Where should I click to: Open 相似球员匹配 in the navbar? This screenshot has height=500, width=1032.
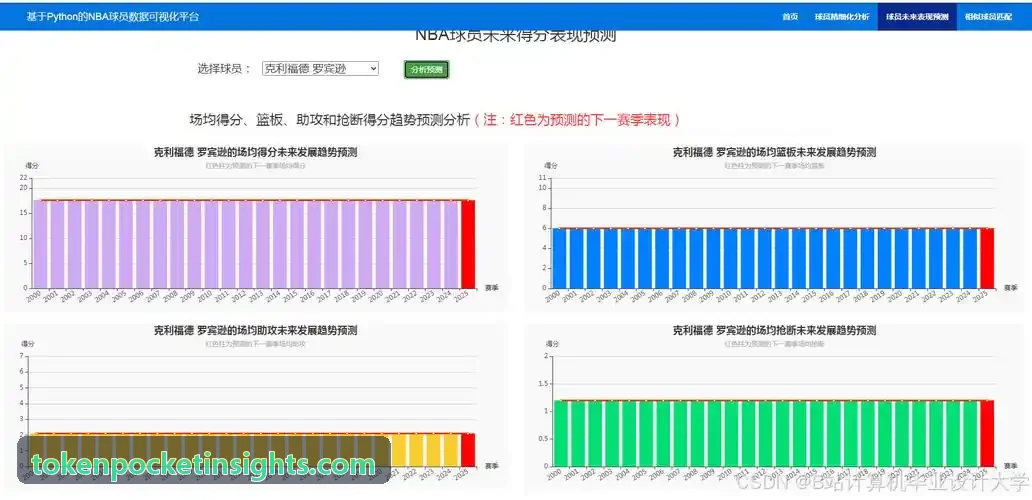click(x=989, y=17)
